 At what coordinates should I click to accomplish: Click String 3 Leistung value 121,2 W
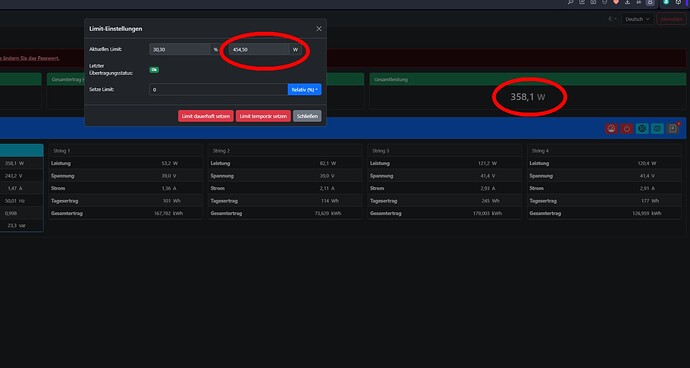tap(487, 163)
